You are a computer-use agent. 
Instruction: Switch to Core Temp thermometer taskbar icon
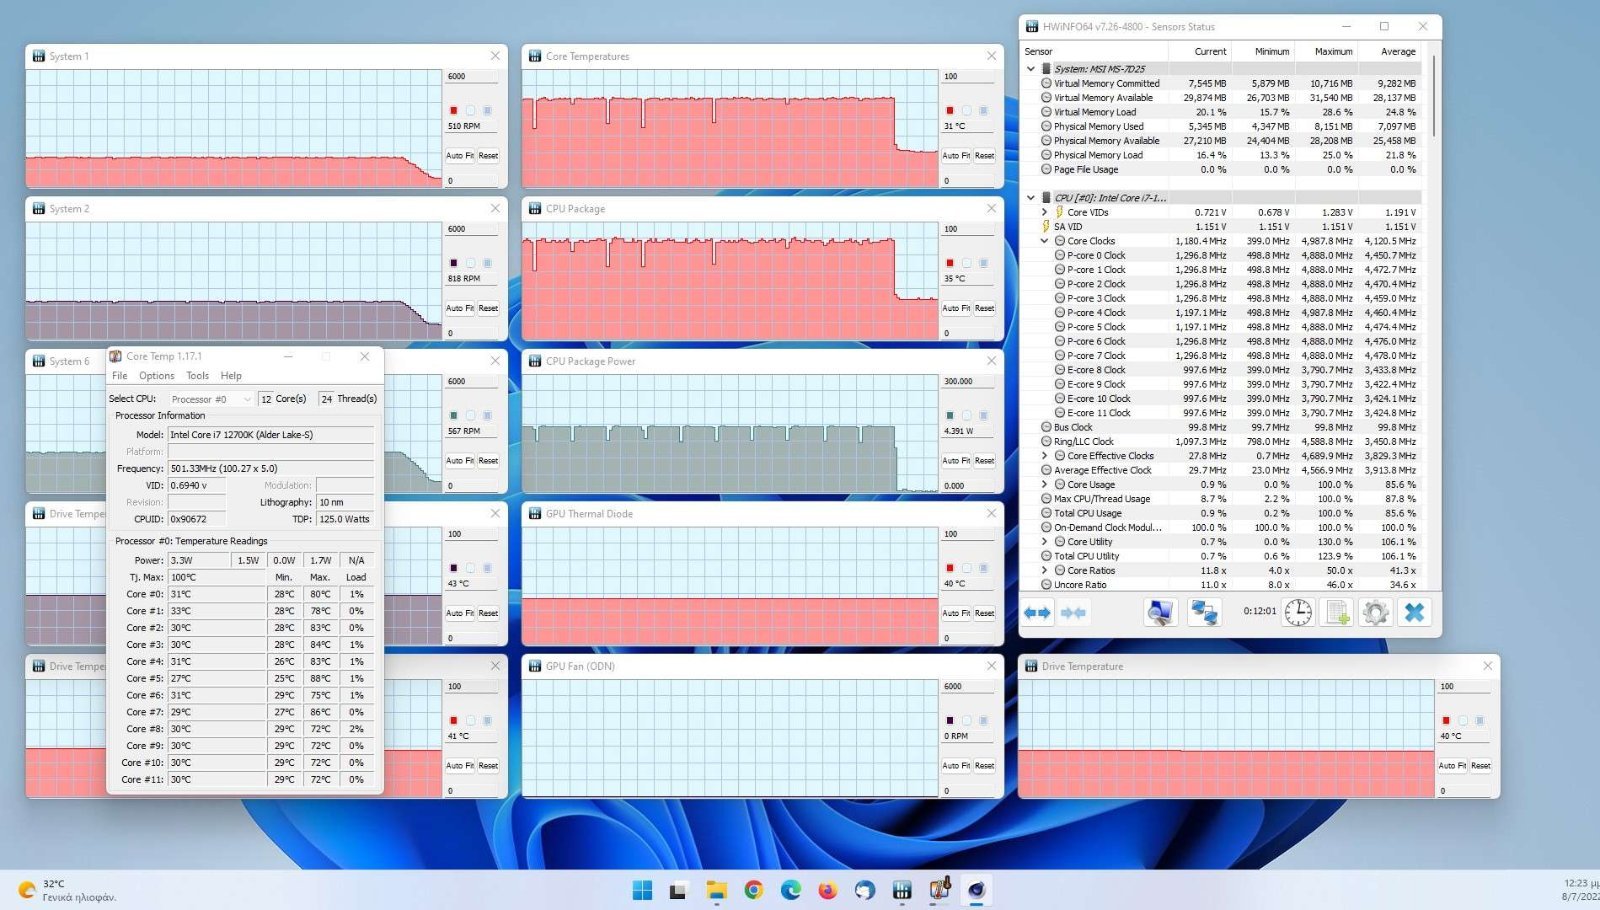(x=939, y=890)
